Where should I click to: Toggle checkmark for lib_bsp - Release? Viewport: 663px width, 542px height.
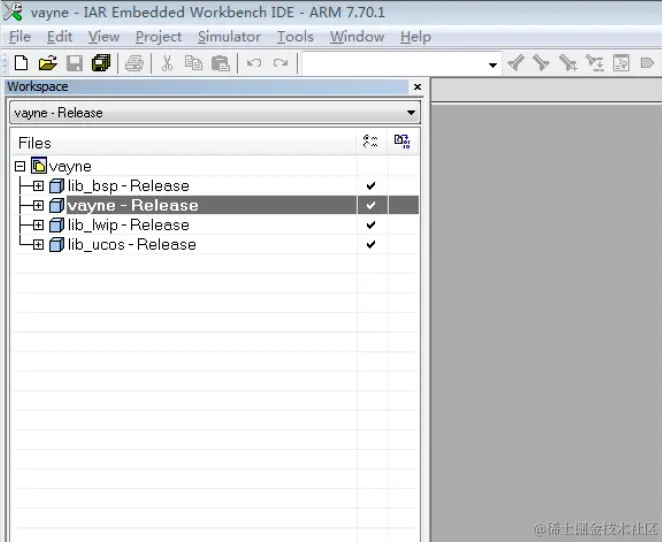pos(371,186)
